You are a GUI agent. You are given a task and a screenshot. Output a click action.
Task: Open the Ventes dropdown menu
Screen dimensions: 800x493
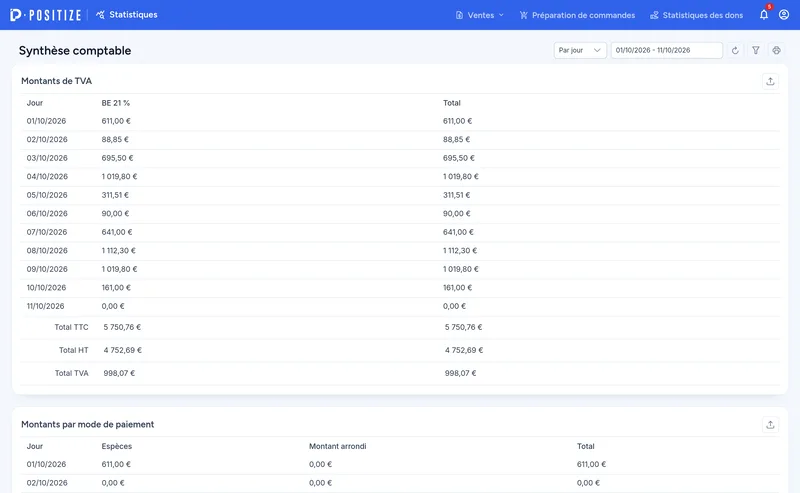point(480,15)
